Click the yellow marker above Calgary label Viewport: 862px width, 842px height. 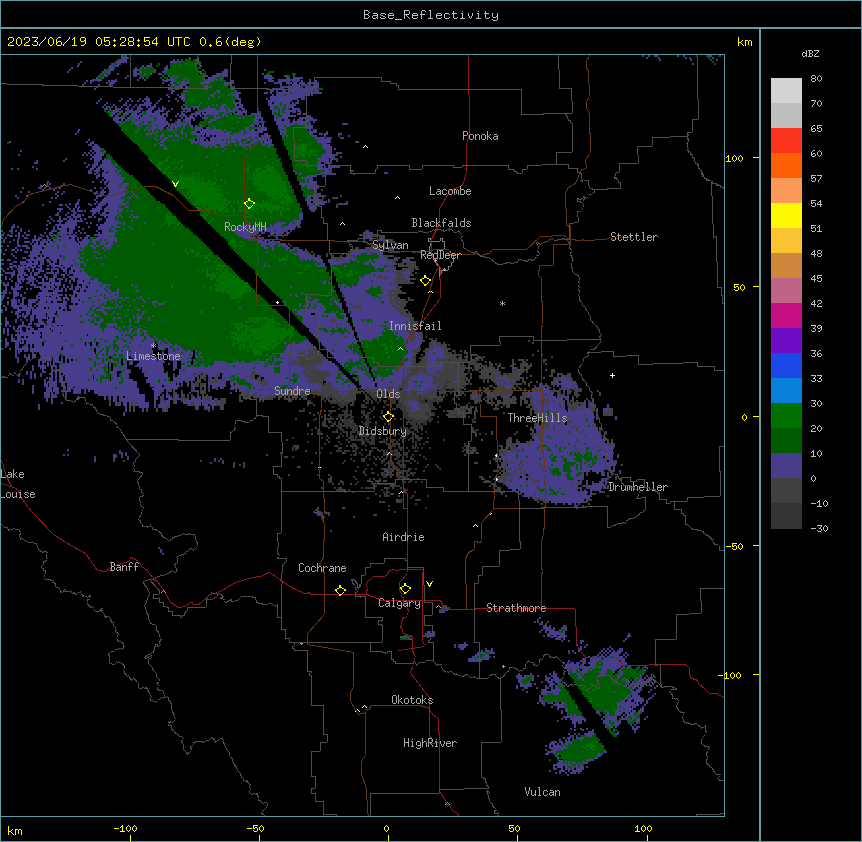405,589
